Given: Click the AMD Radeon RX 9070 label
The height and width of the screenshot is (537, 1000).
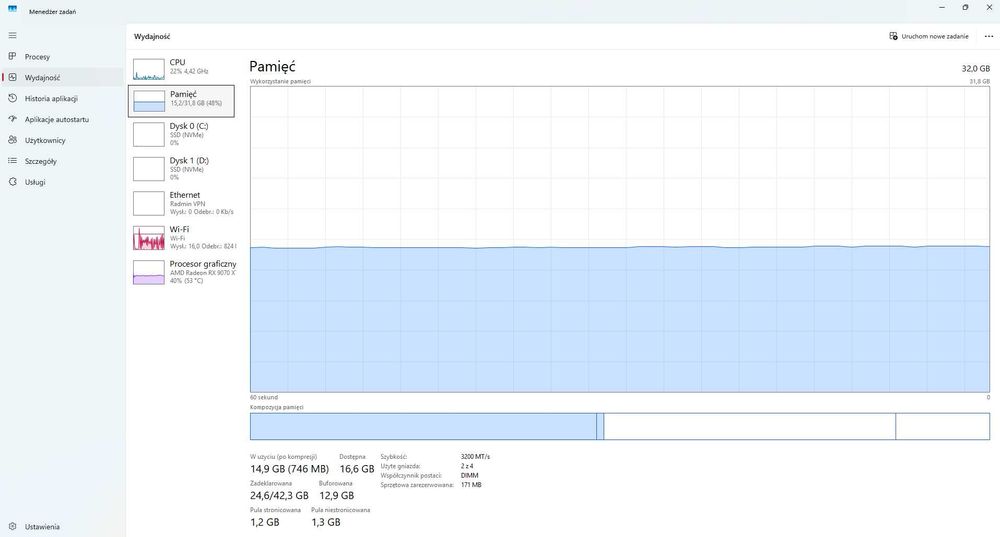Looking at the screenshot, I should (x=203, y=272).
